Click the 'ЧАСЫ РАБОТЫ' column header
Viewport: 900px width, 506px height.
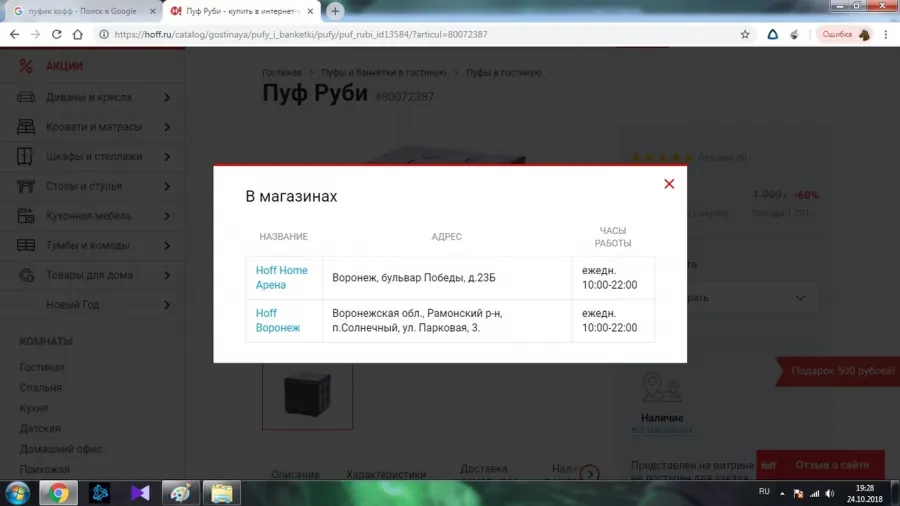point(612,237)
